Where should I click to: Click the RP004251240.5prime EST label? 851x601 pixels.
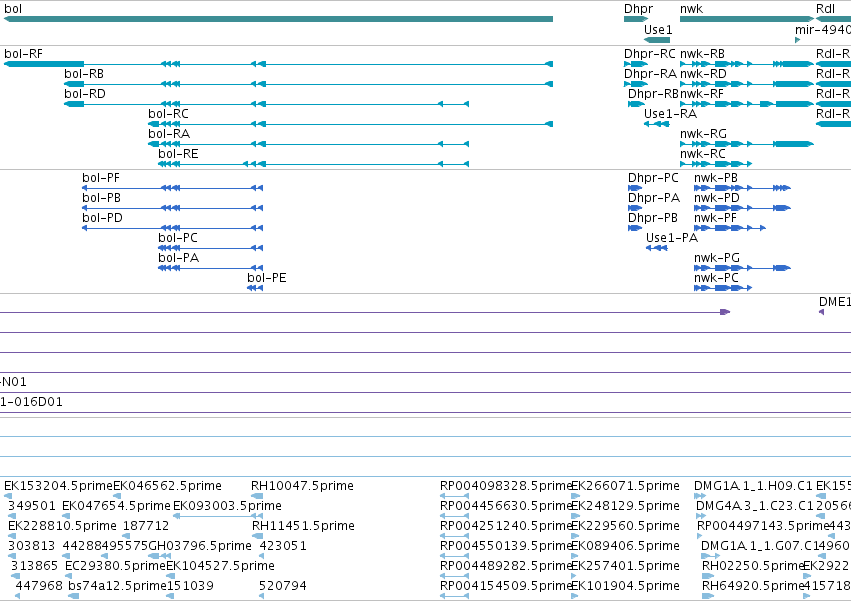[506, 526]
